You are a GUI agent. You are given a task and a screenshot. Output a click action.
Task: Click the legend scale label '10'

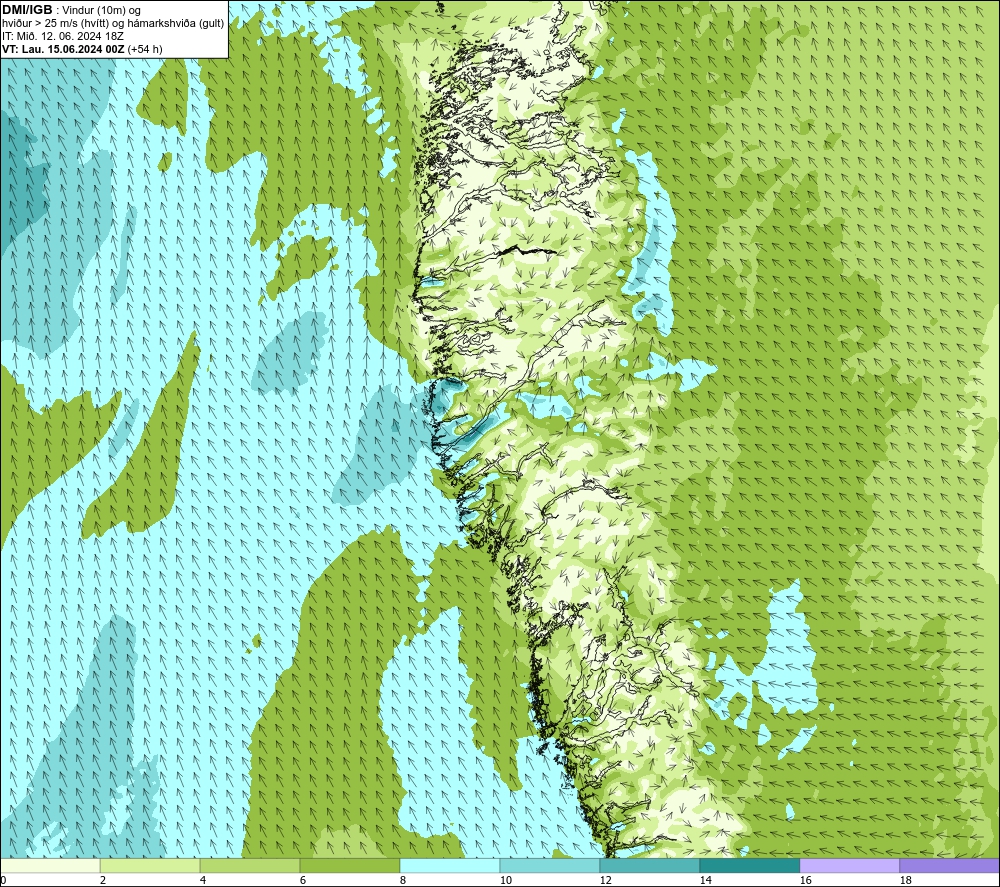(x=505, y=881)
